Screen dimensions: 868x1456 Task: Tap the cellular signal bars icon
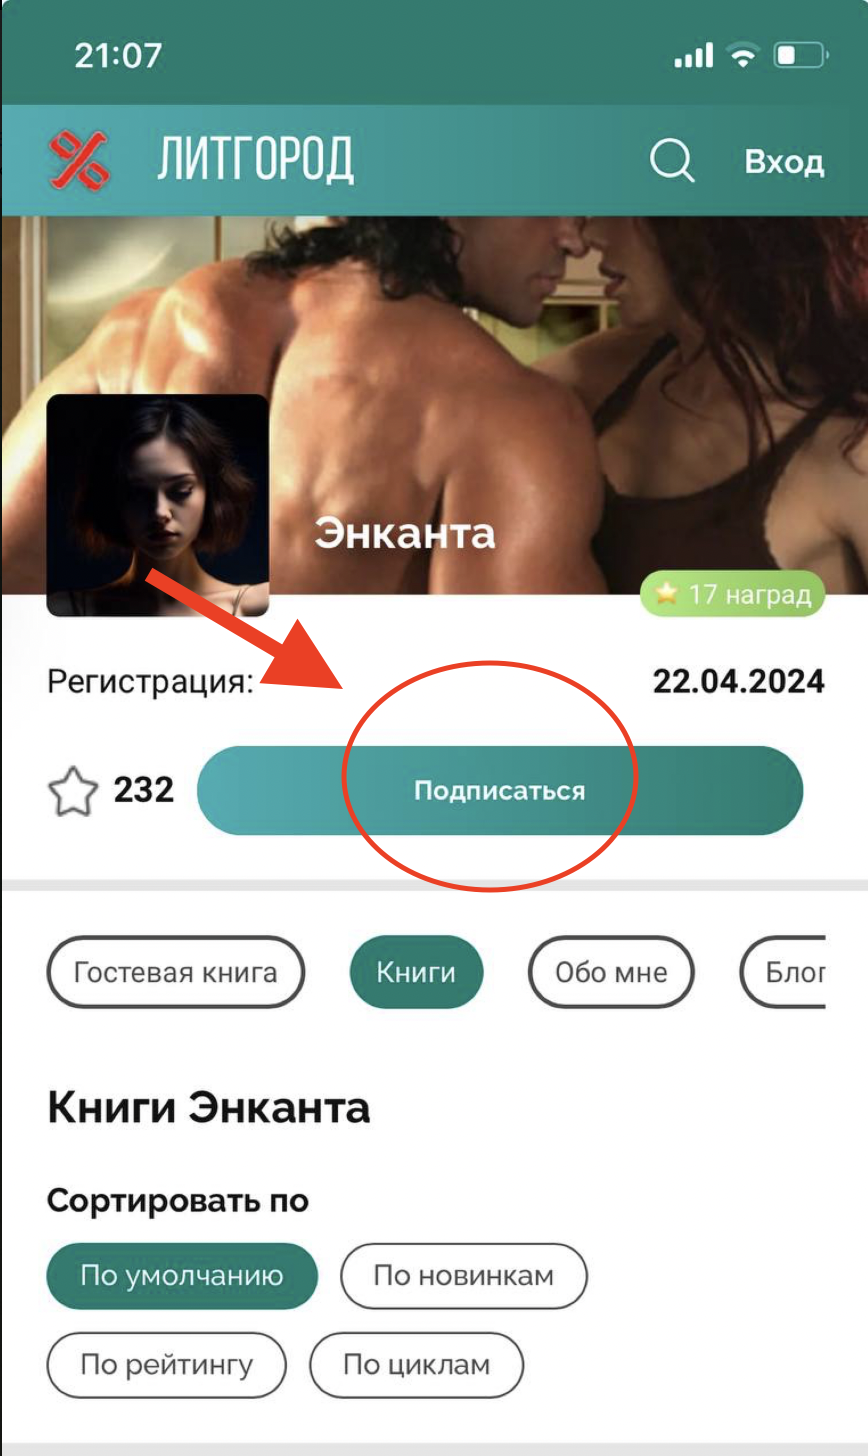[x=694, y=56]
